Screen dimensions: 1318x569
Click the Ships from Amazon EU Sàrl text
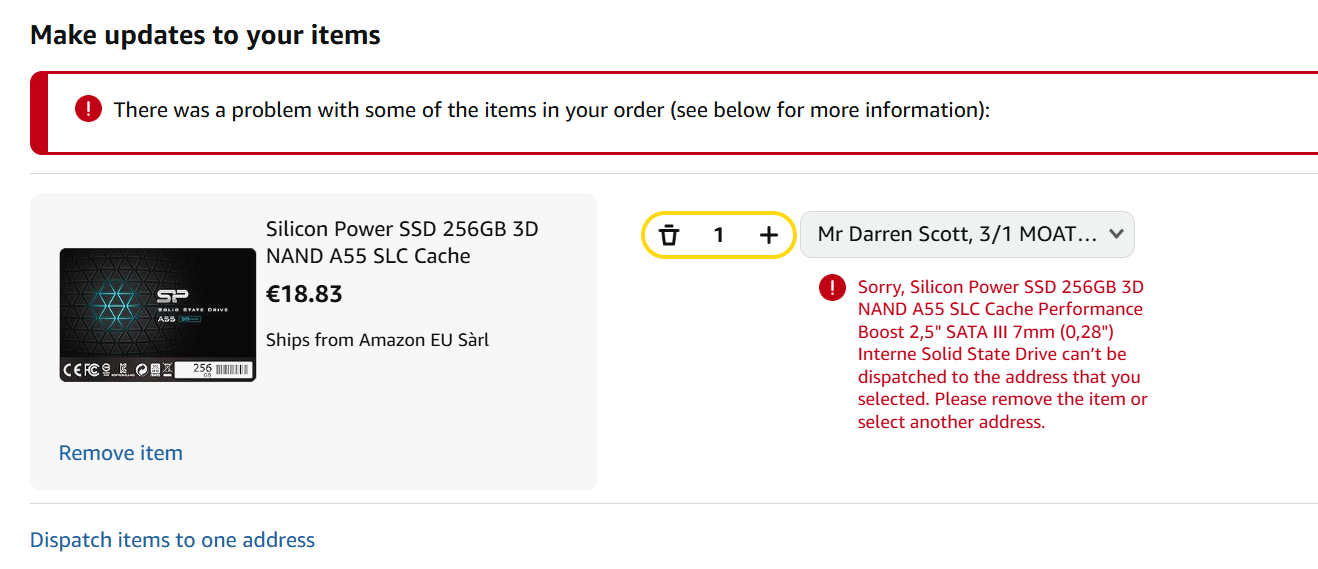pos(377,340)
